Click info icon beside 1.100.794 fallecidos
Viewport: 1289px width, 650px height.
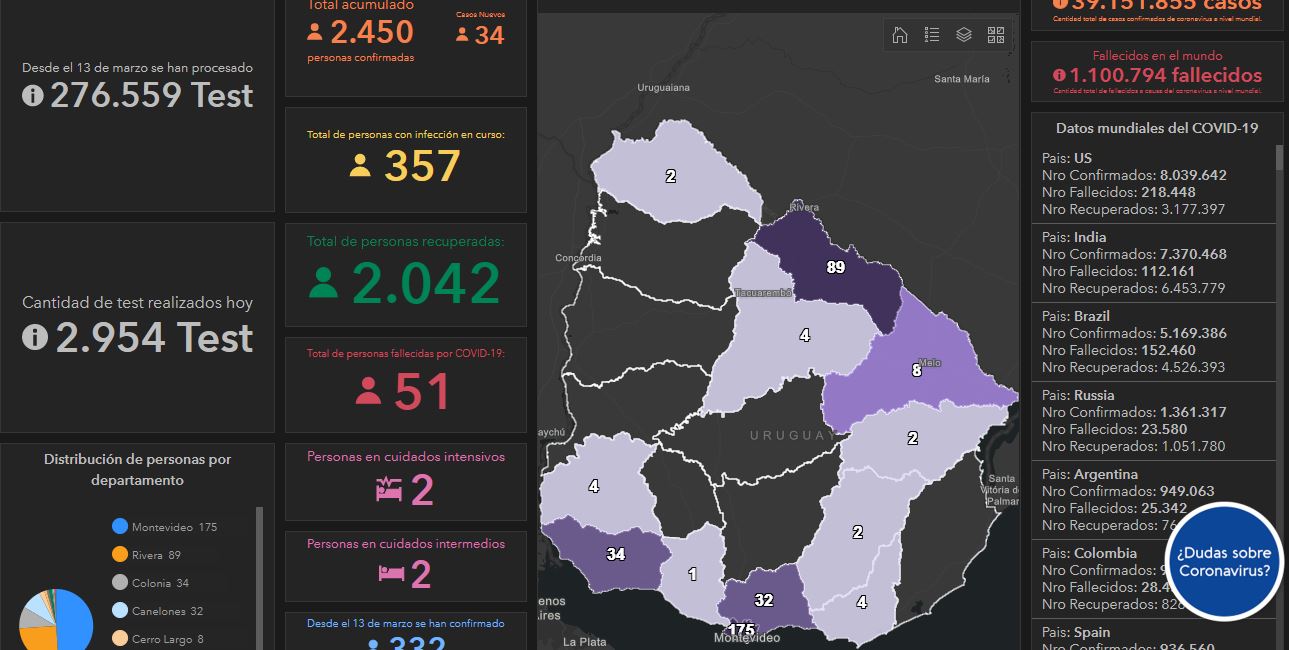pyautogui.click(x=1058, y=75)
